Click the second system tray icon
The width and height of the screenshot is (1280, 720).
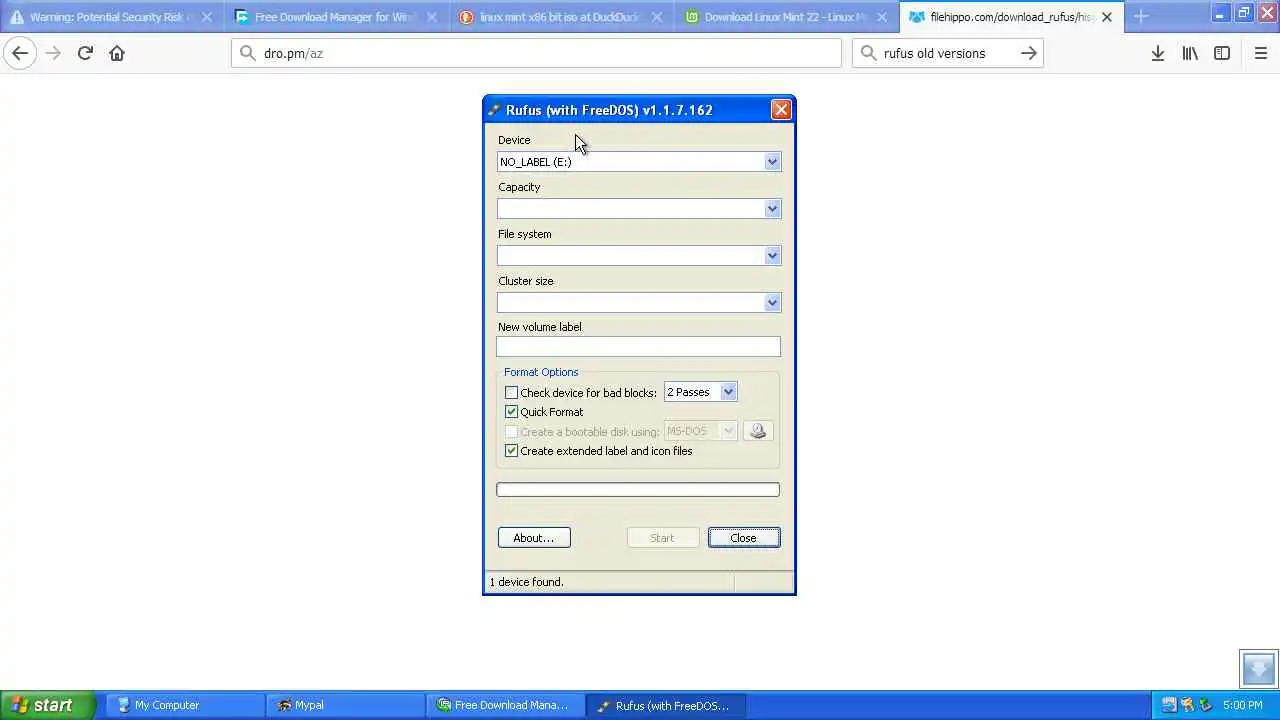tap(1187, 705)
